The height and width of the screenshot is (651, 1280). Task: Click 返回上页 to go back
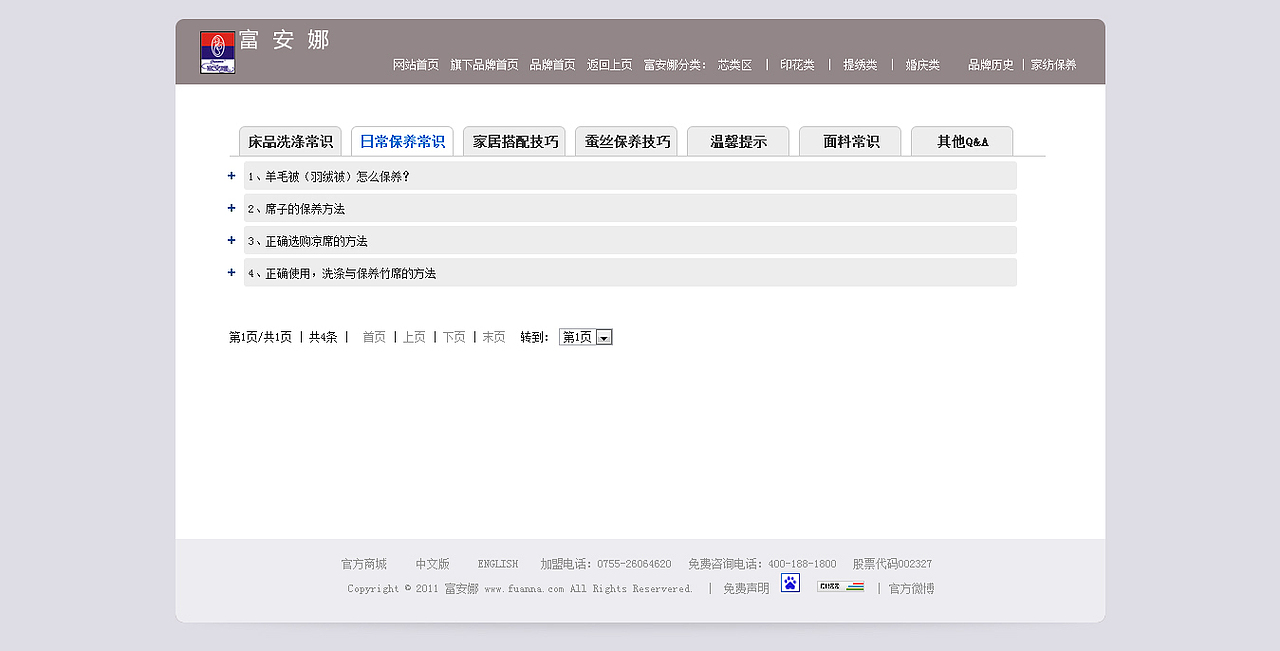click(x=609, y=65)
